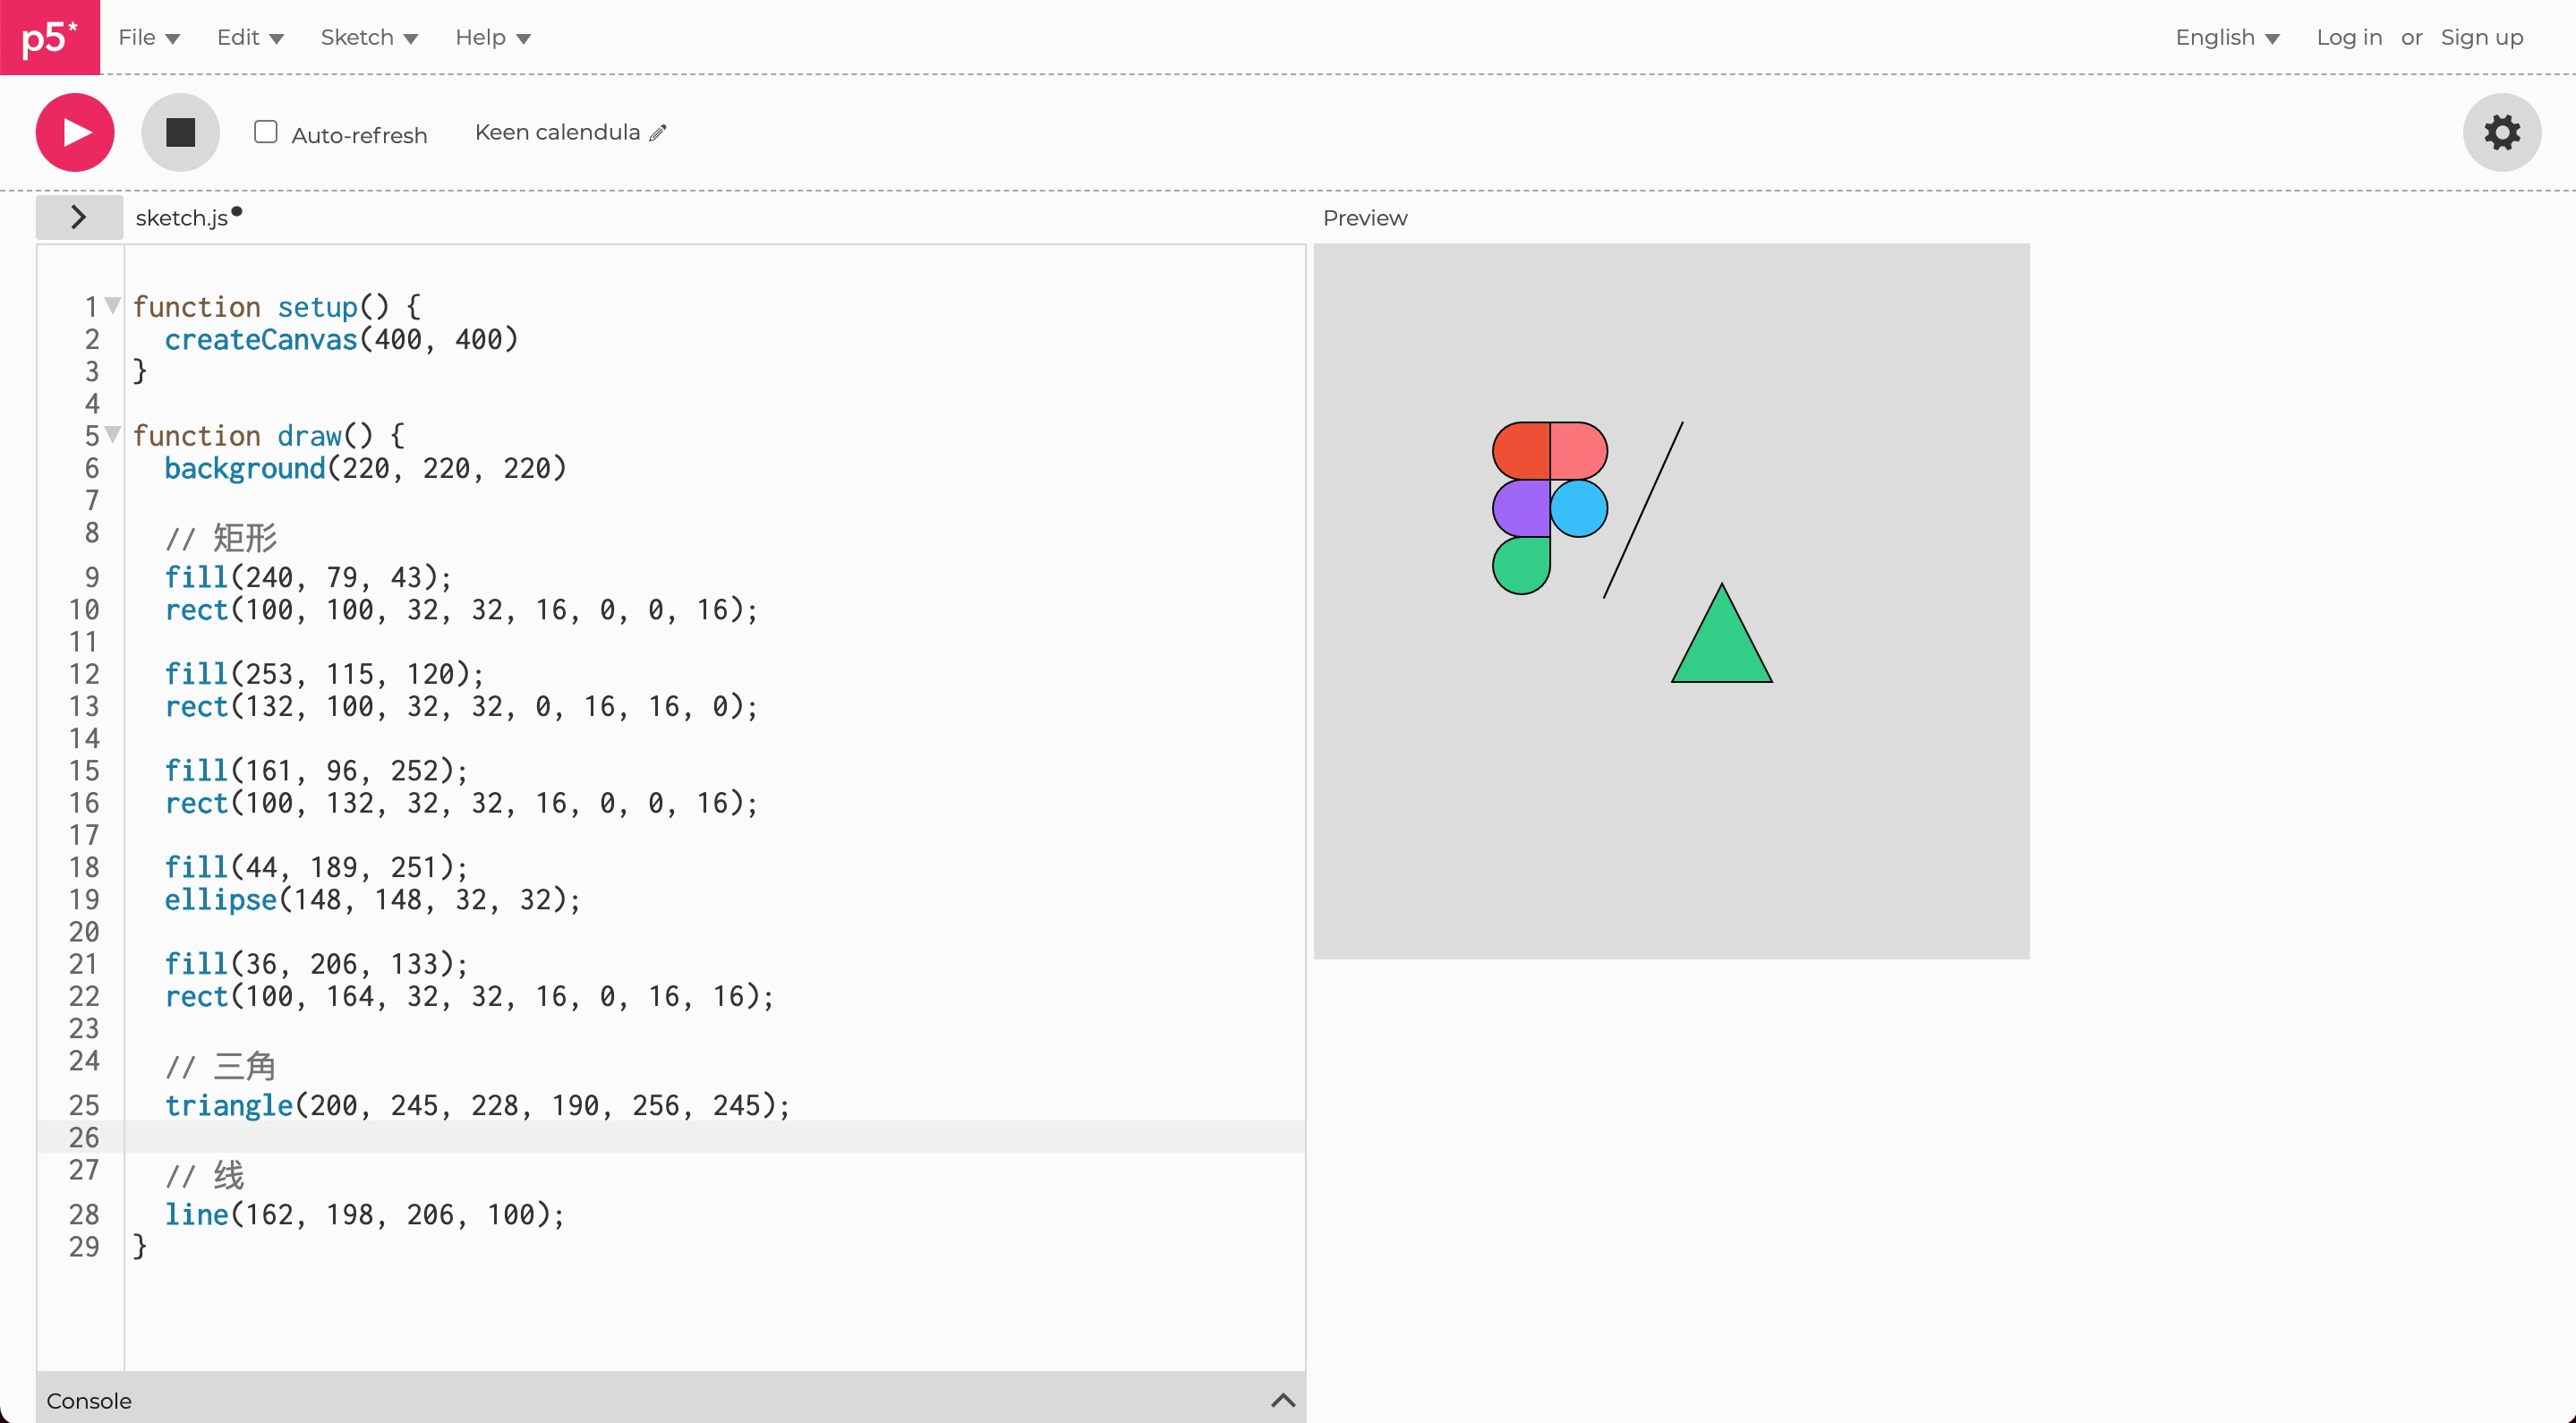The image size is (2576, 1423).
Task: Open the English language dropdown
Action: (x=2227, y=37)
